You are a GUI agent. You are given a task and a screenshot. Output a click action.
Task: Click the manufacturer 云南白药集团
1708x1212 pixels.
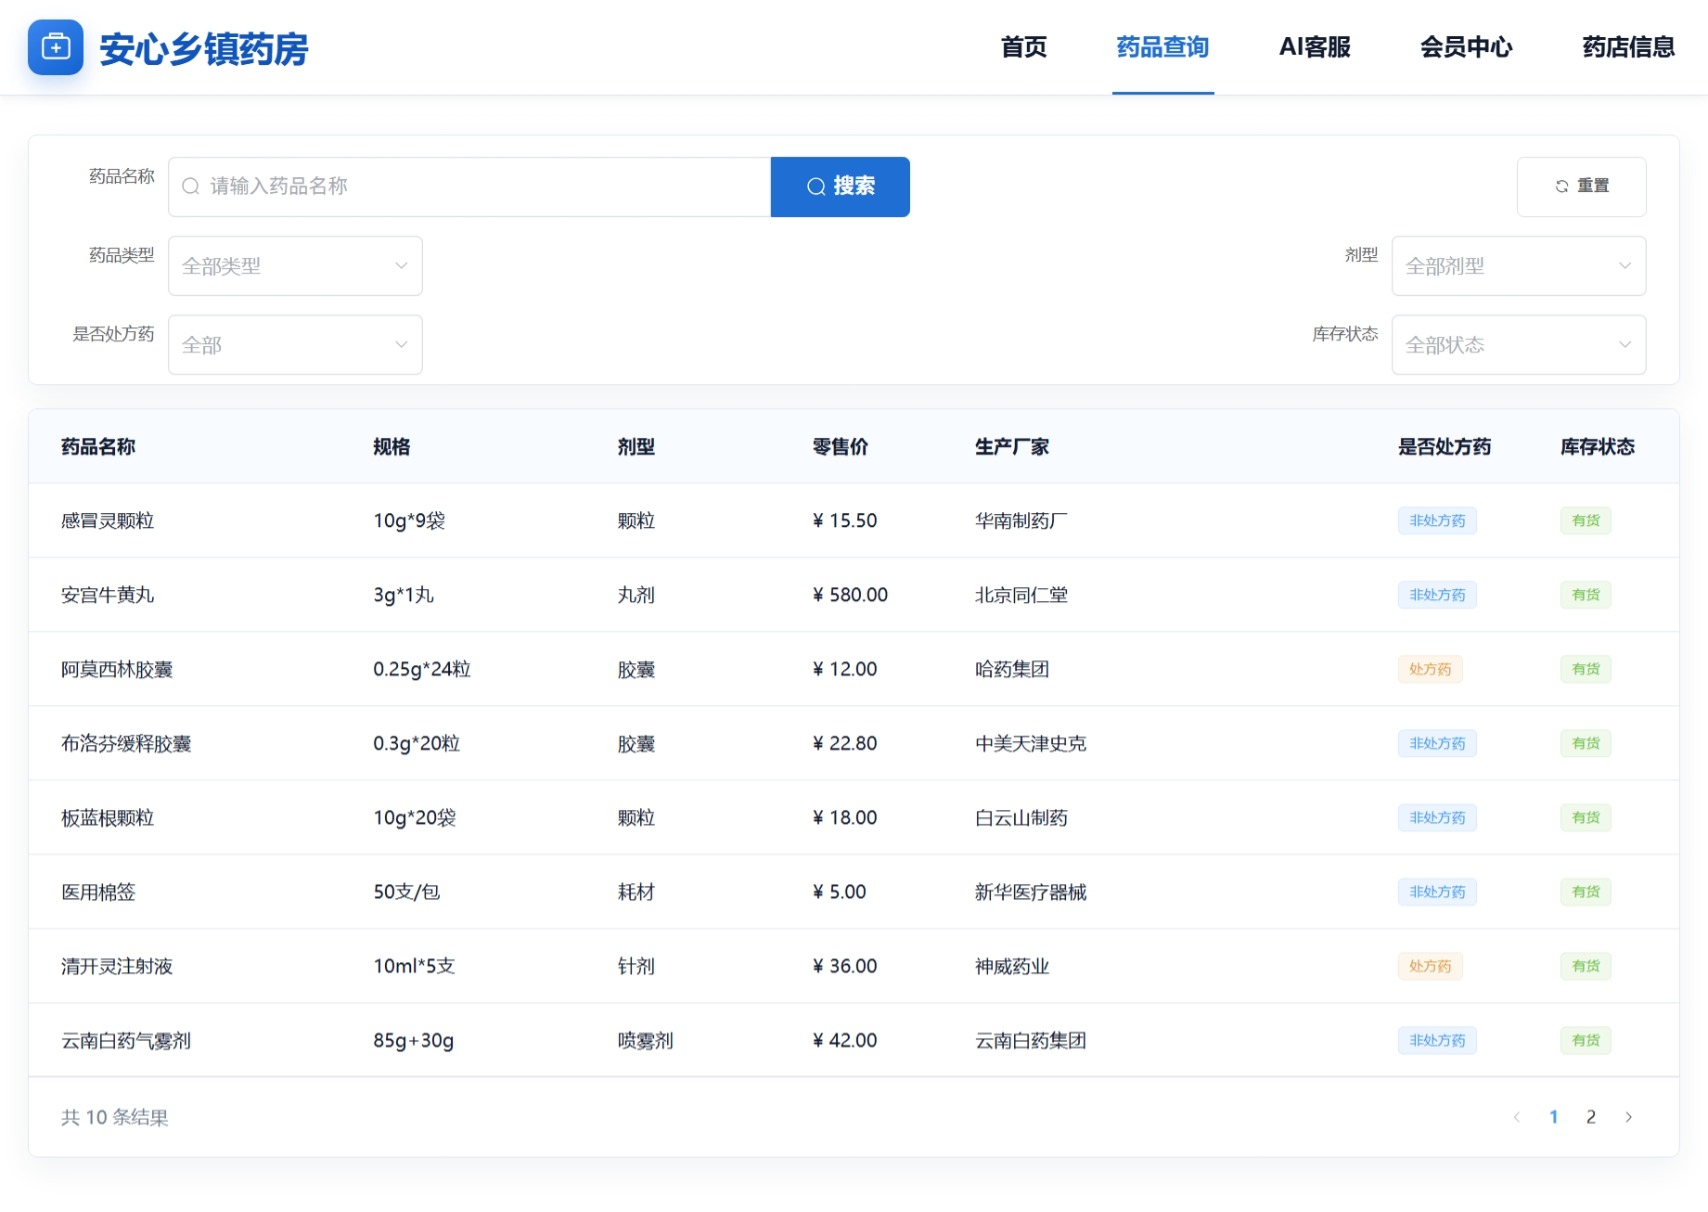[x=1030, y=1041]
